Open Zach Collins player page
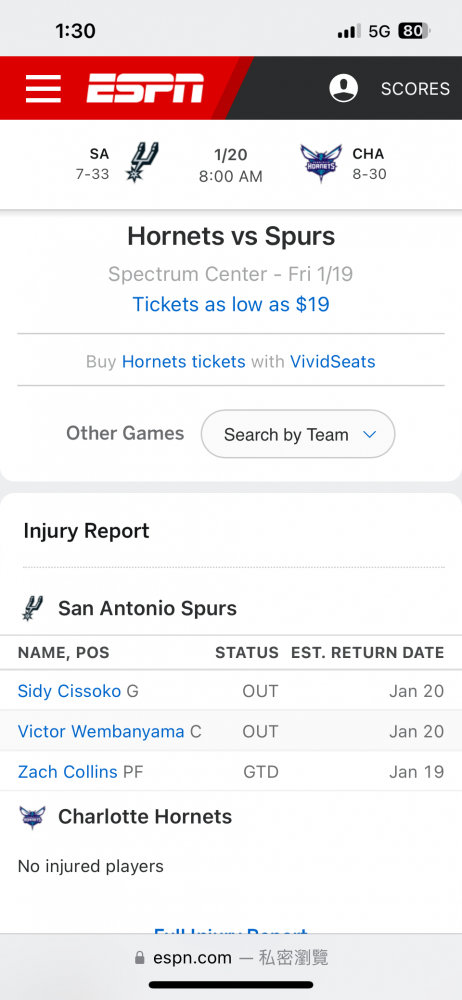The width and height of the screenshot is (462, 1000). click(x=68, y=772)
